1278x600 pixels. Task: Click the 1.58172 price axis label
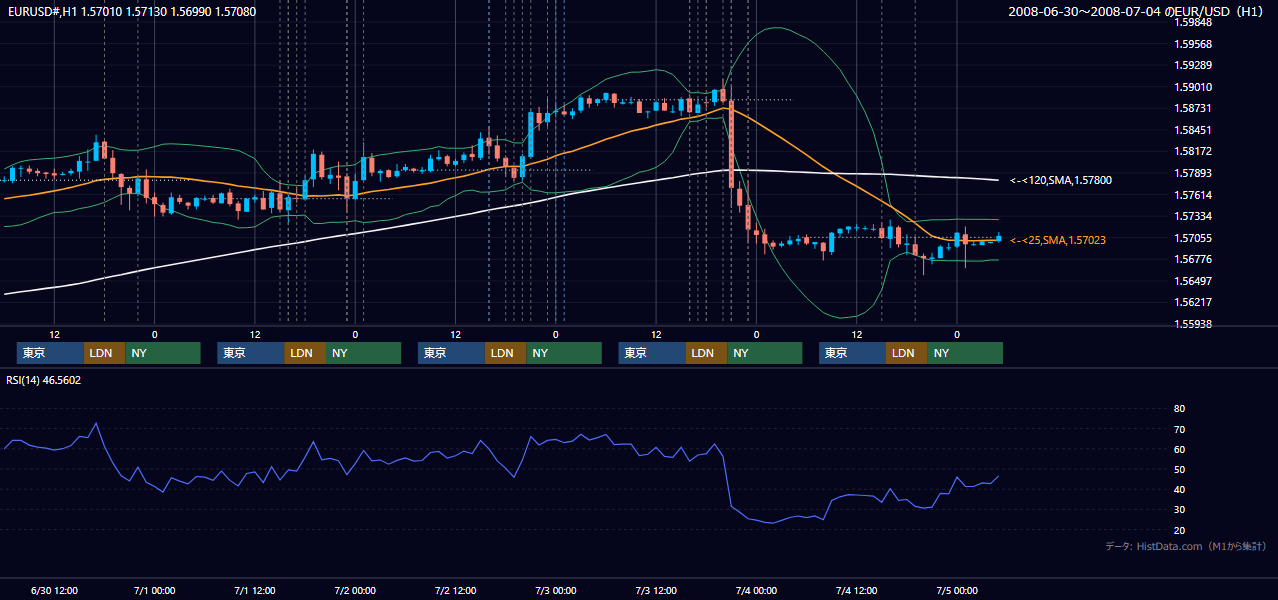click(1193, 151)
